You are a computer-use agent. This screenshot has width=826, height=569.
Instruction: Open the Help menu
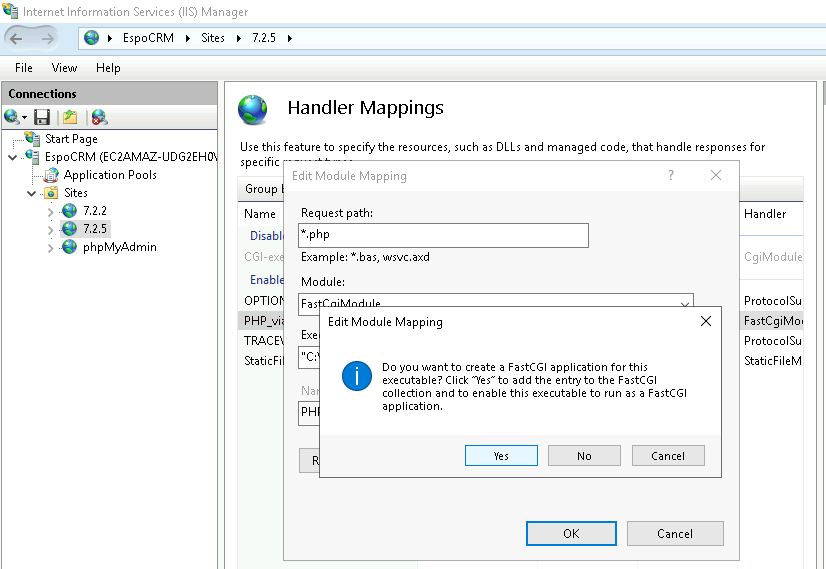click(108, 68)
